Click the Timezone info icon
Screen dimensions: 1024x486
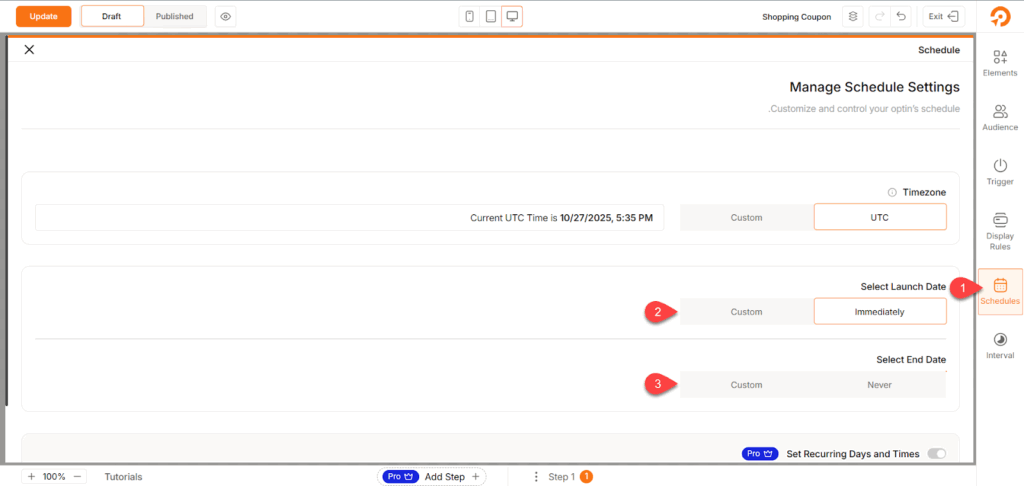click(x=891, y=193)
